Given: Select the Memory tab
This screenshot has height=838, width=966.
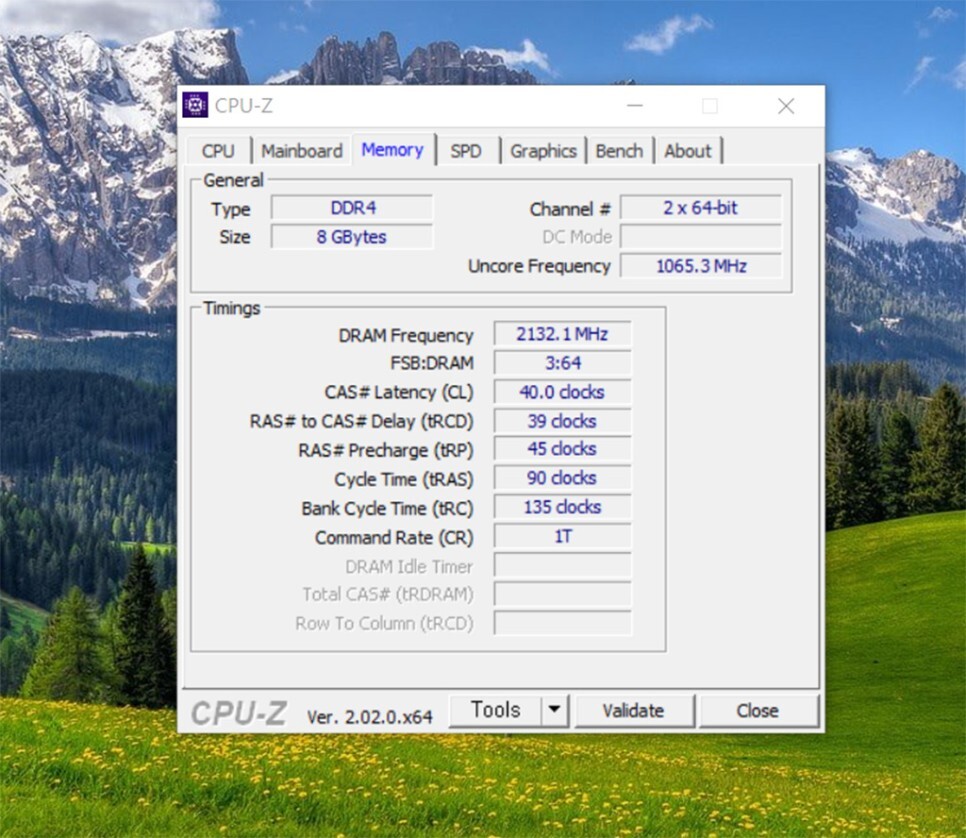Looking at the screenshot, I should coord(393,150).
